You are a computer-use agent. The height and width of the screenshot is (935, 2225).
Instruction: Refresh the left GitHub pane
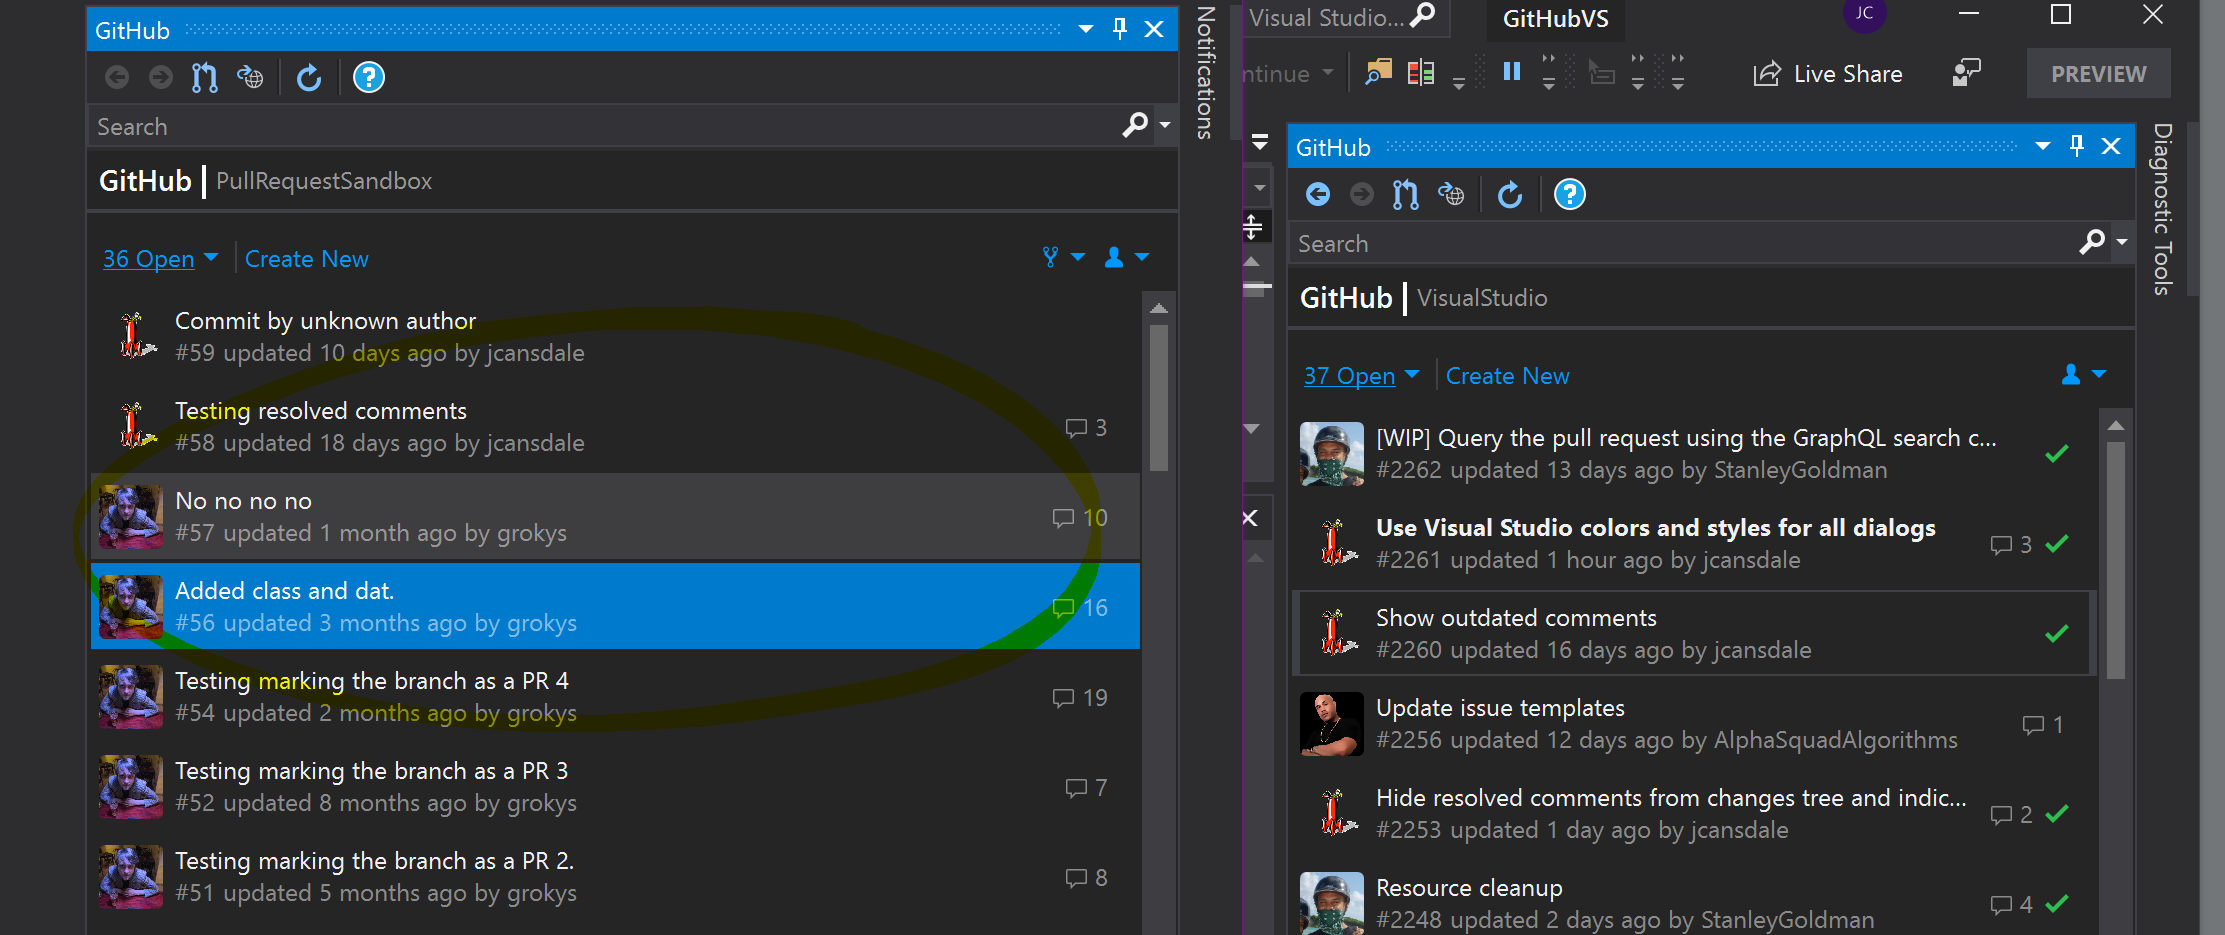click(309, 77)
